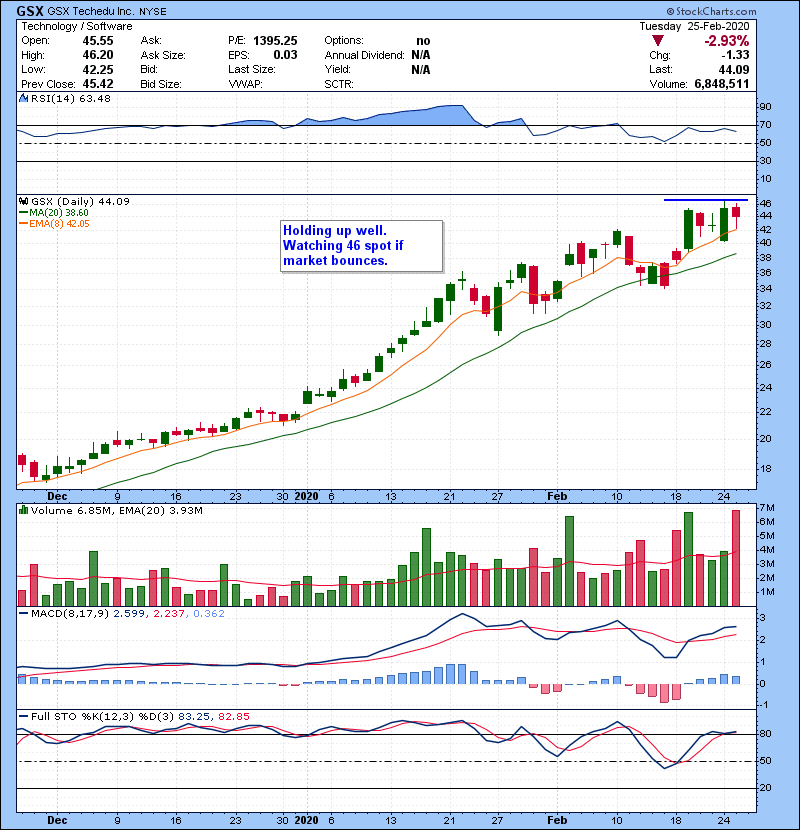Click the GSX ticker symbol in header

[x=30, y=11]
